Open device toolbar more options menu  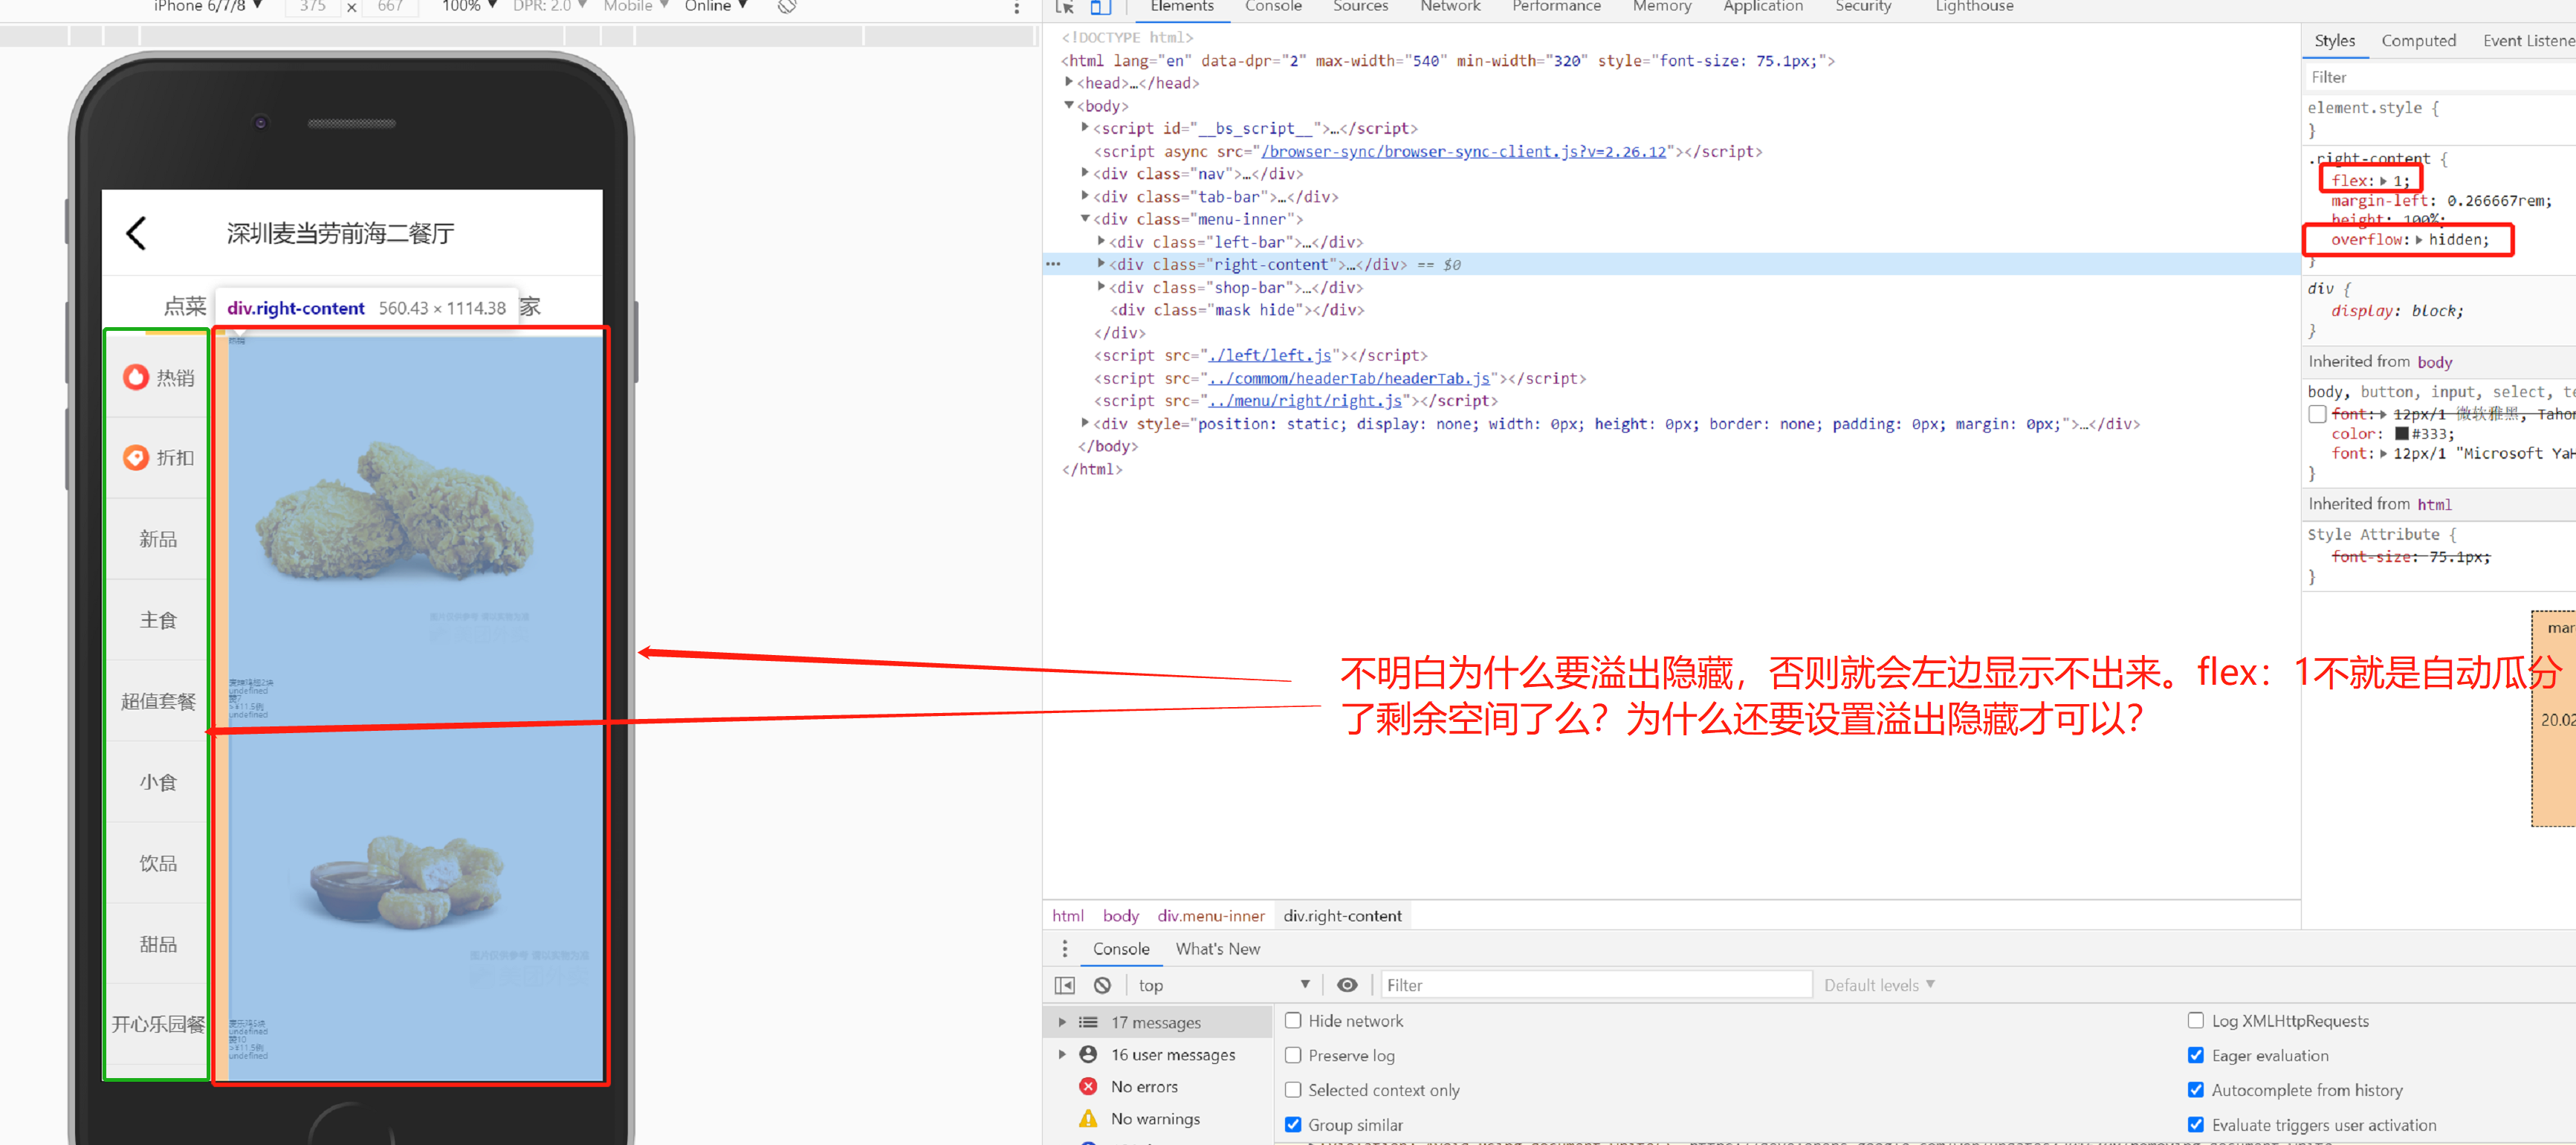pos(1017,8)
